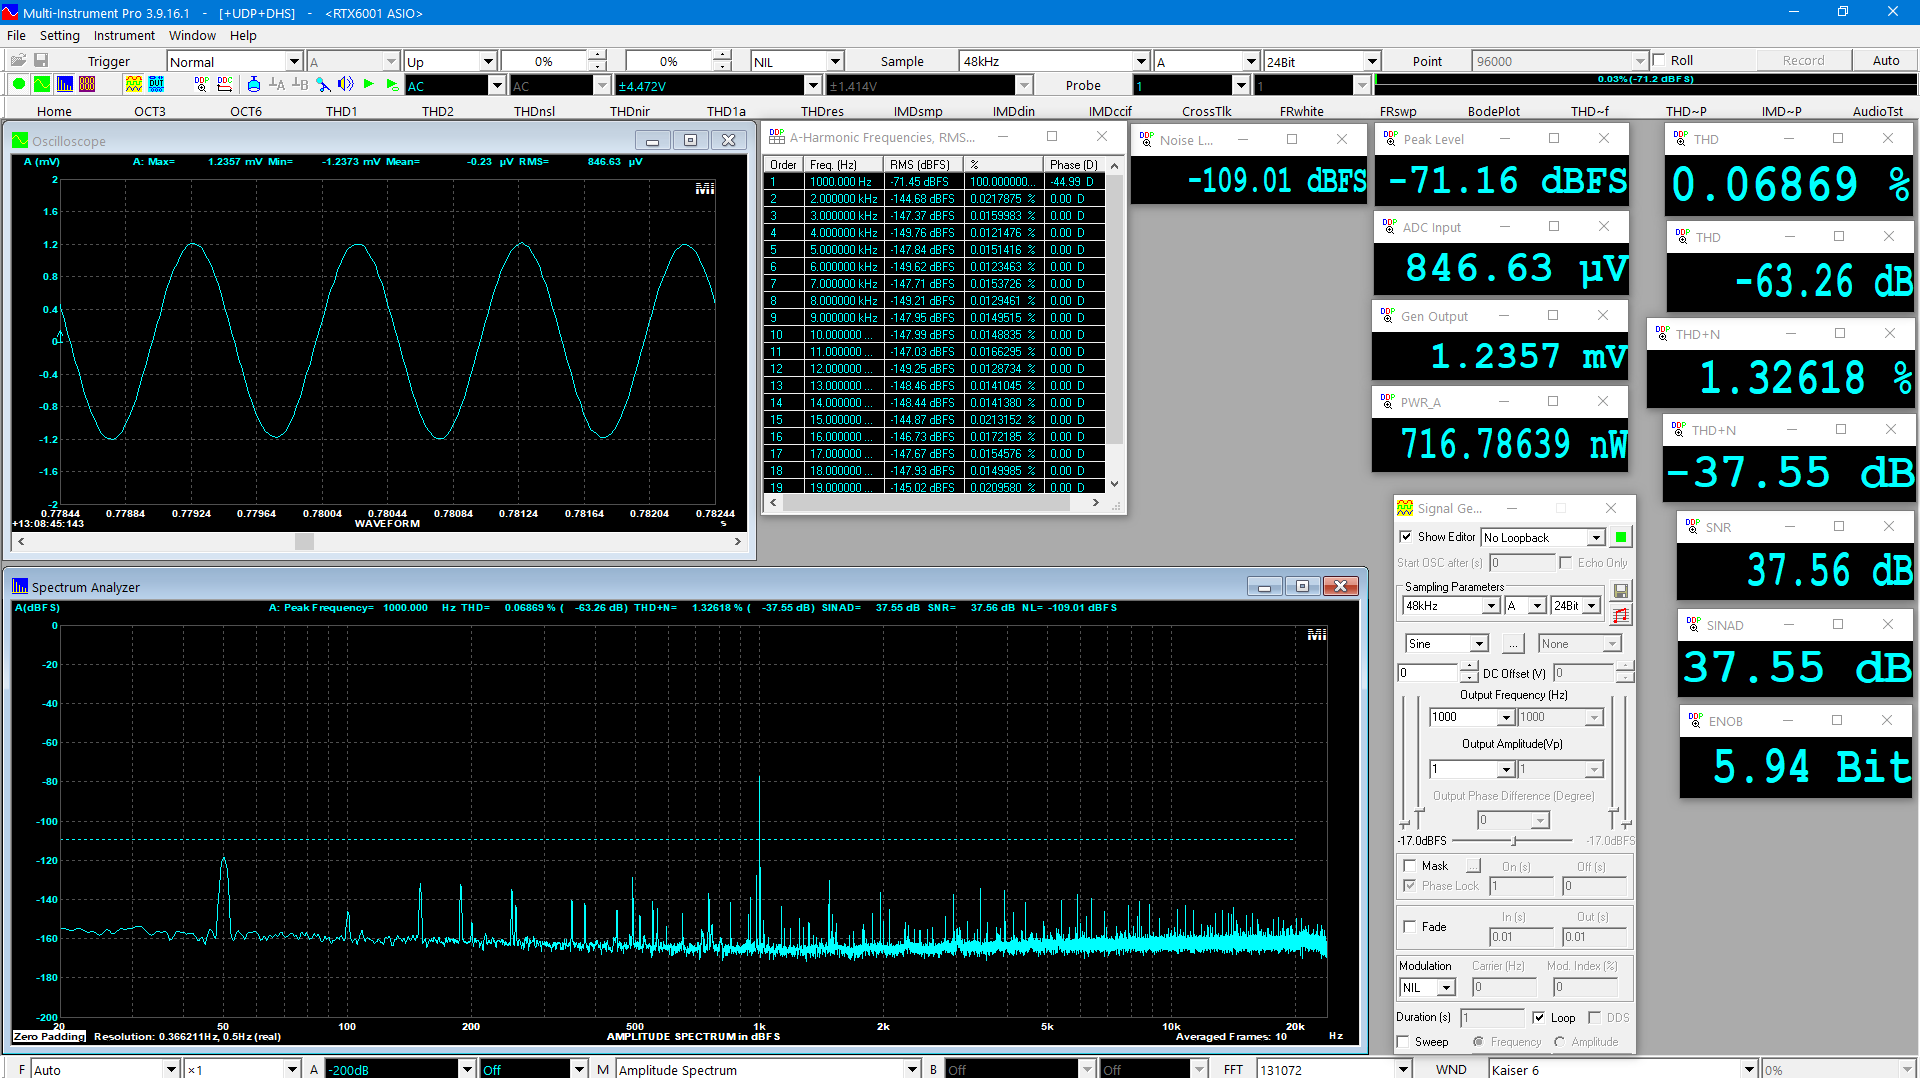Click the oscilloscope sine-wave toolbar icon

[42, 85]
